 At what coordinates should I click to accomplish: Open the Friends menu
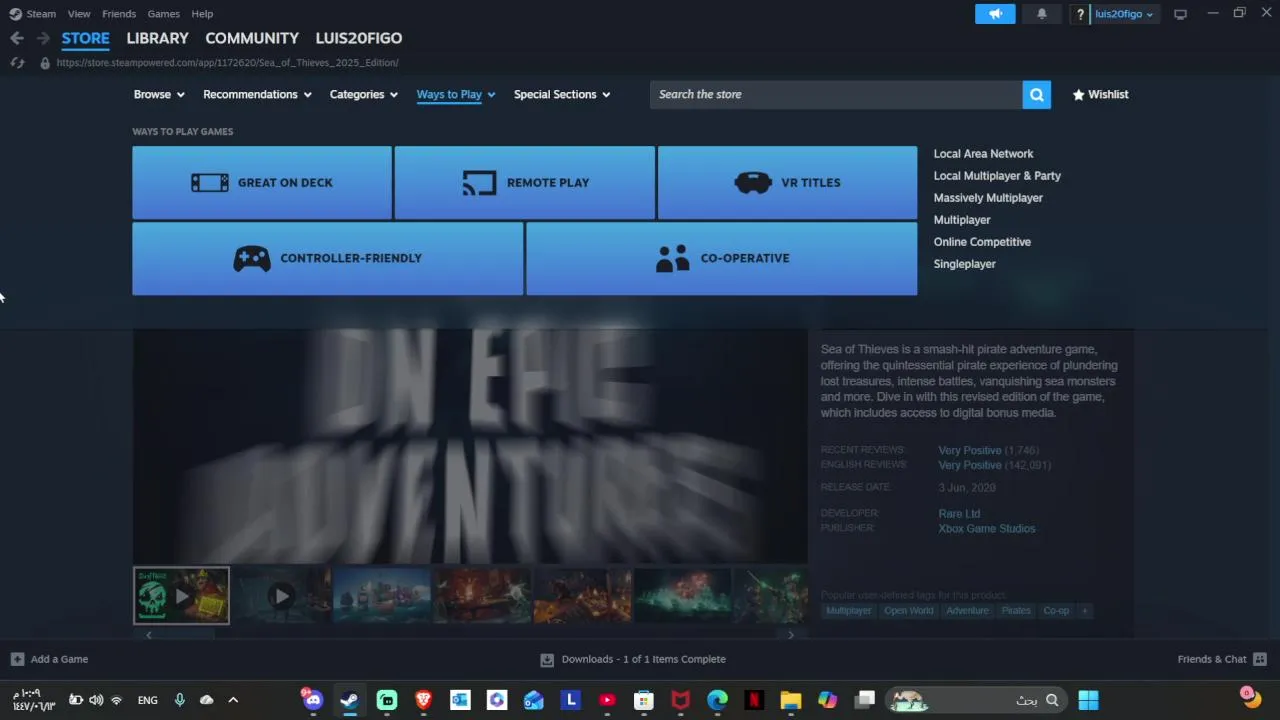[119, 14]
